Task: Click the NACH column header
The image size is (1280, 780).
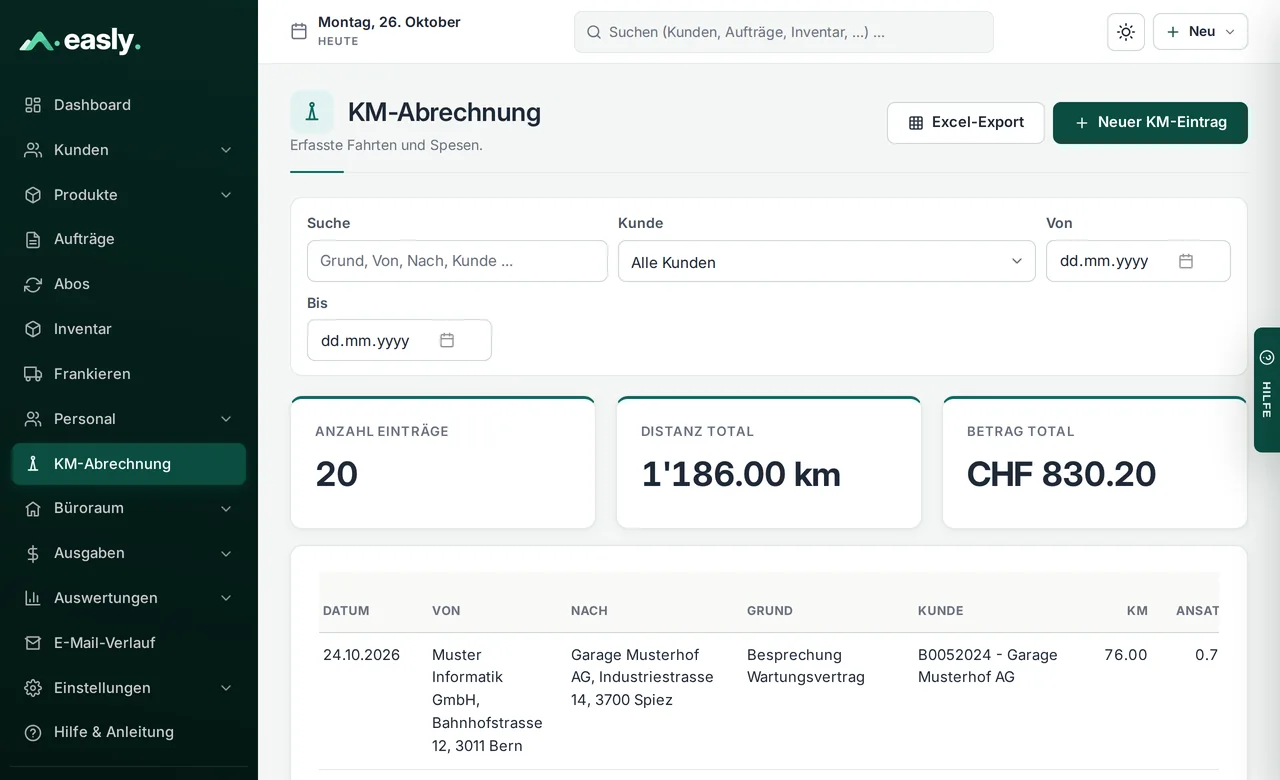Action: tap(589, 610)
